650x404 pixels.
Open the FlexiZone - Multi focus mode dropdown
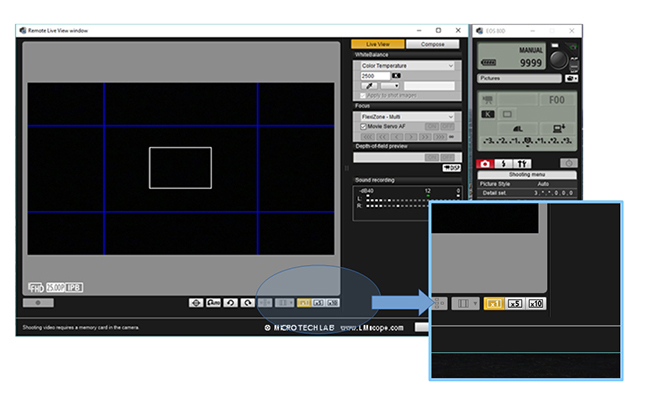tap(407, 117)
